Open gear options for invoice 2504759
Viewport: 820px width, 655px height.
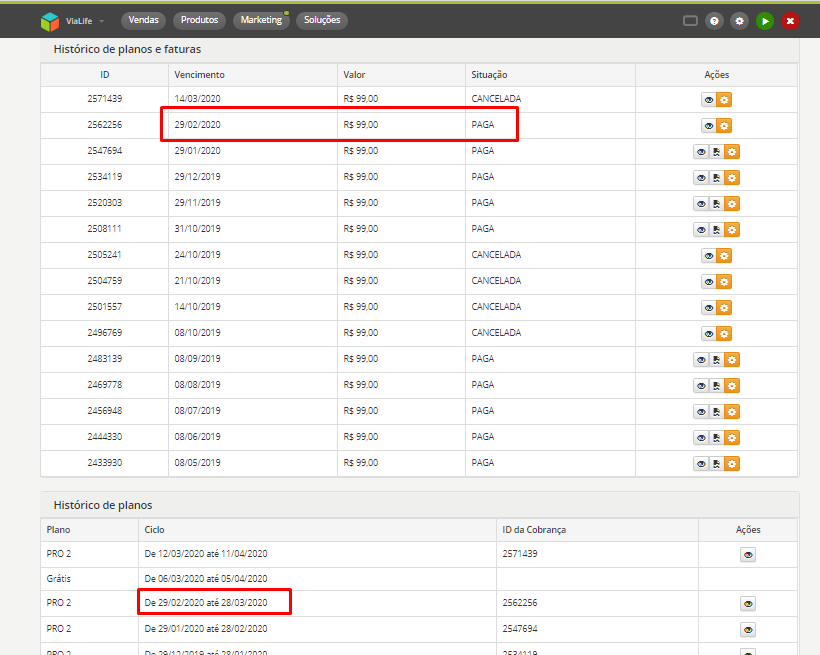[x=724, y=282]
